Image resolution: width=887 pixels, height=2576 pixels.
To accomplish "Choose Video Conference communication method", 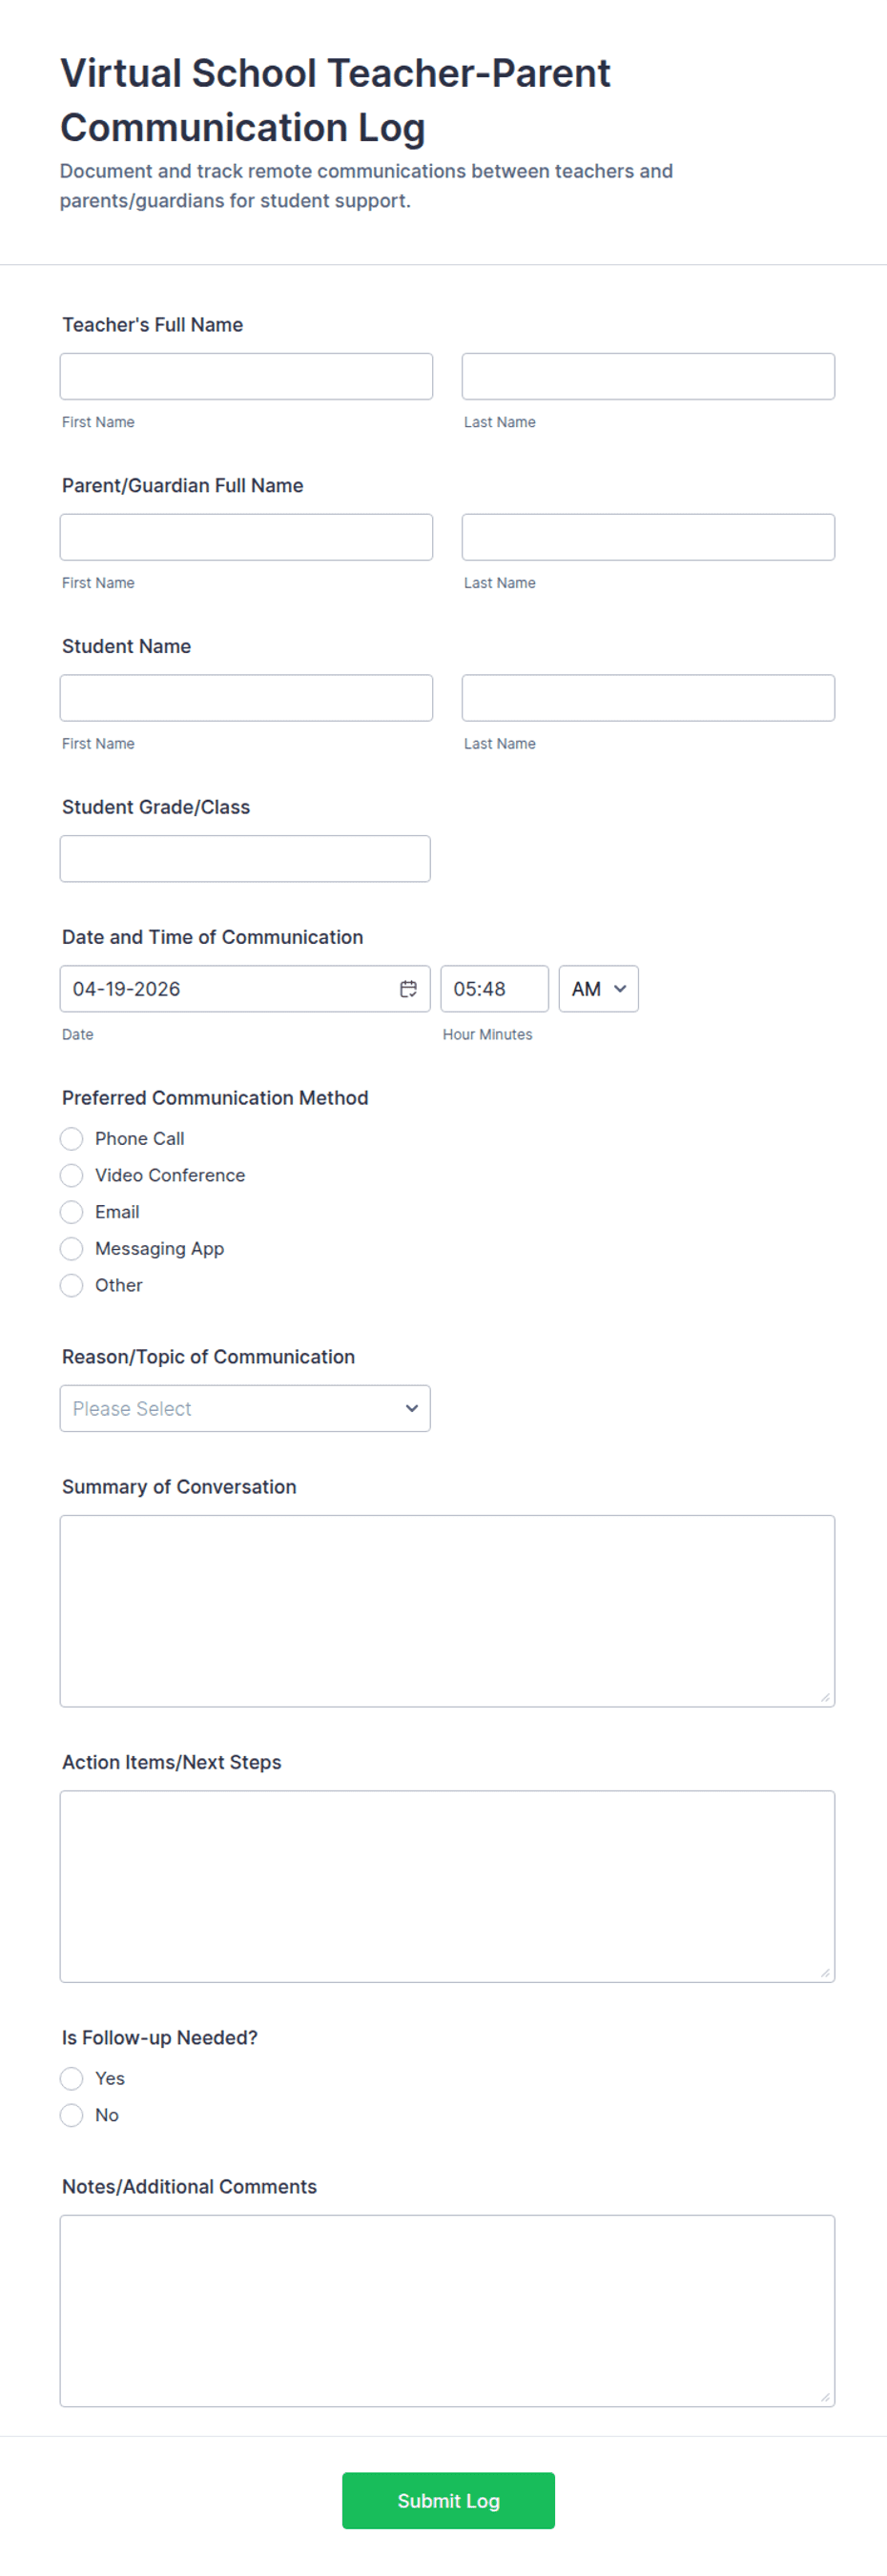I will 72,1175.
